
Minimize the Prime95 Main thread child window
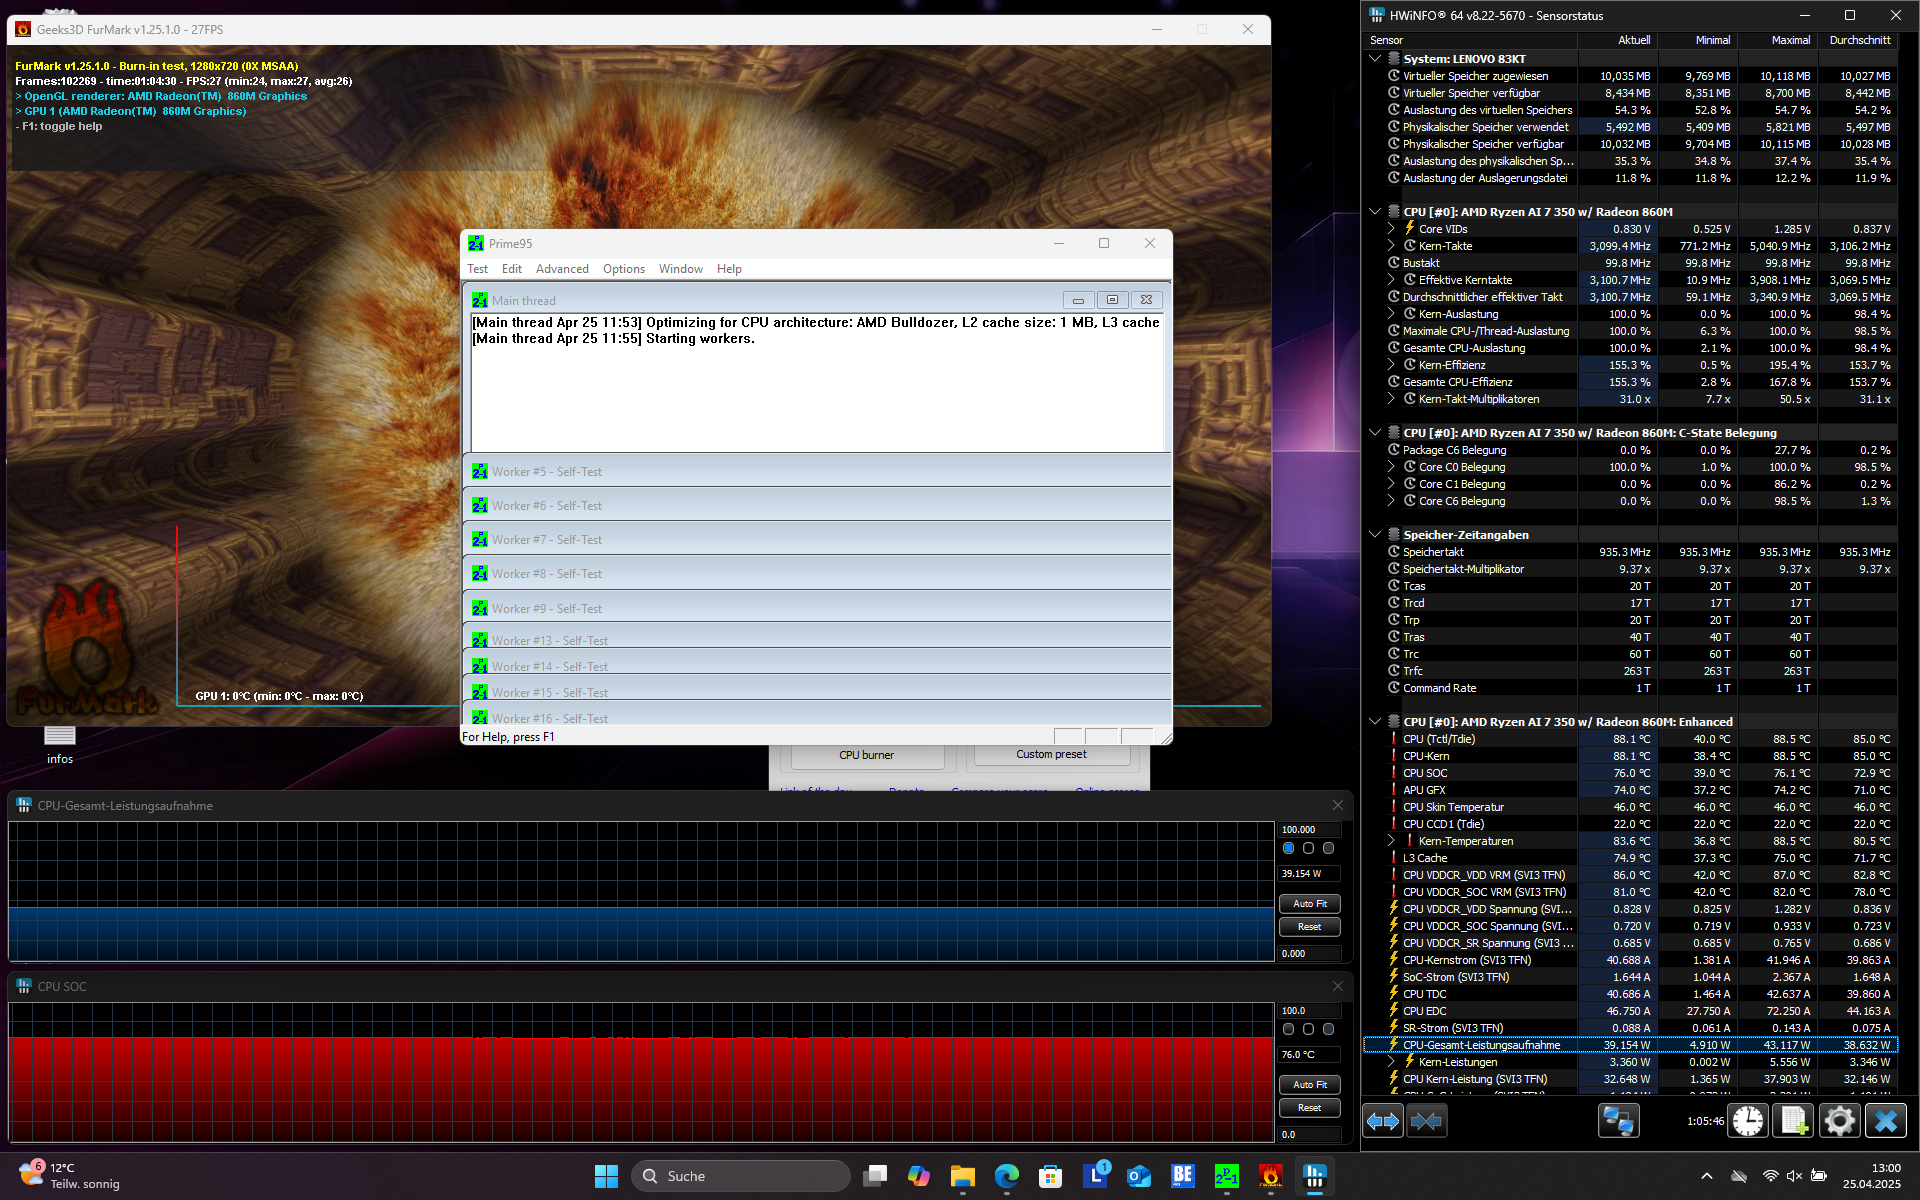coord(1078,300)
